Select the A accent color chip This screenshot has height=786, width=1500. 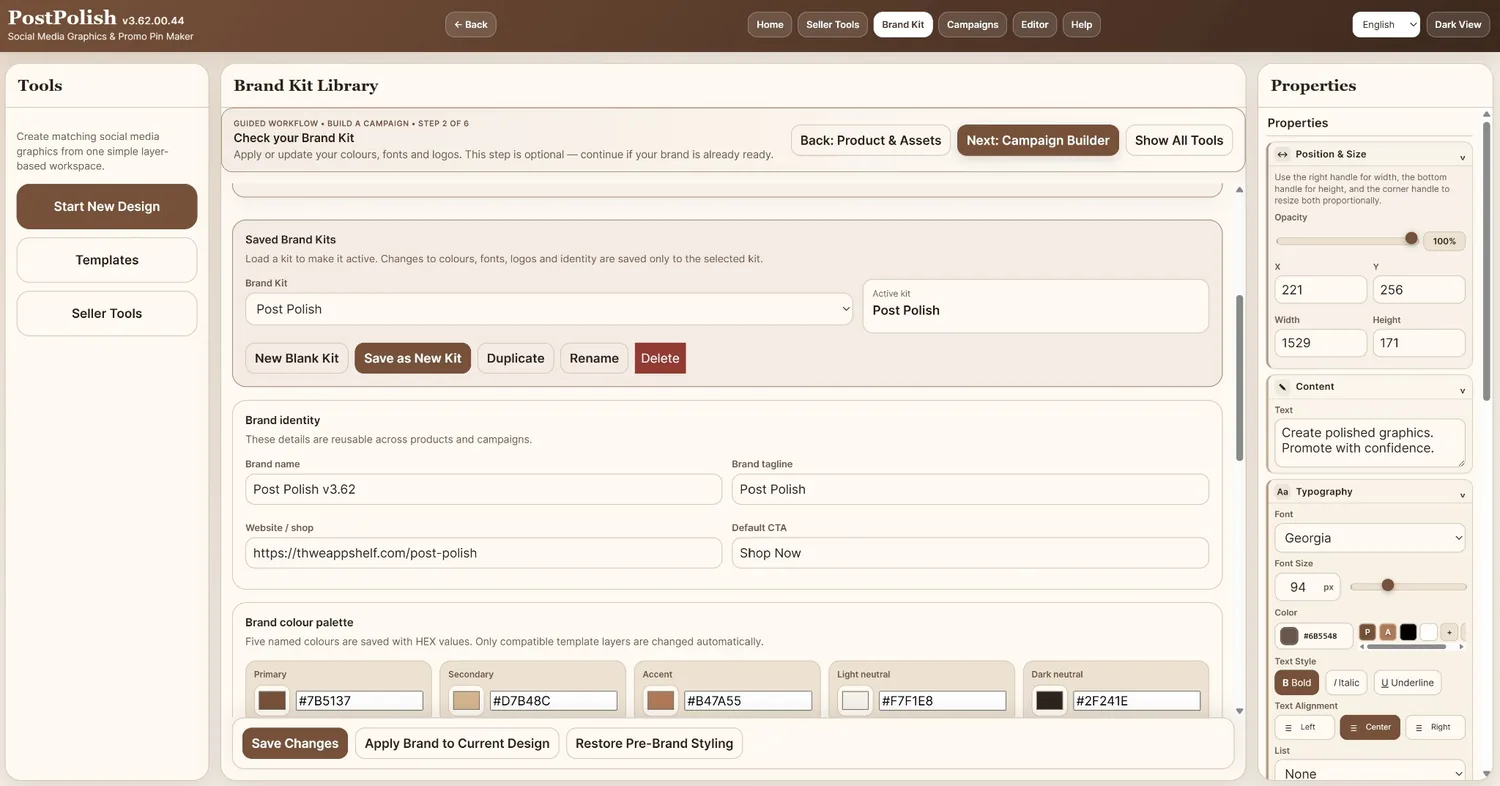coord(1388,632)
